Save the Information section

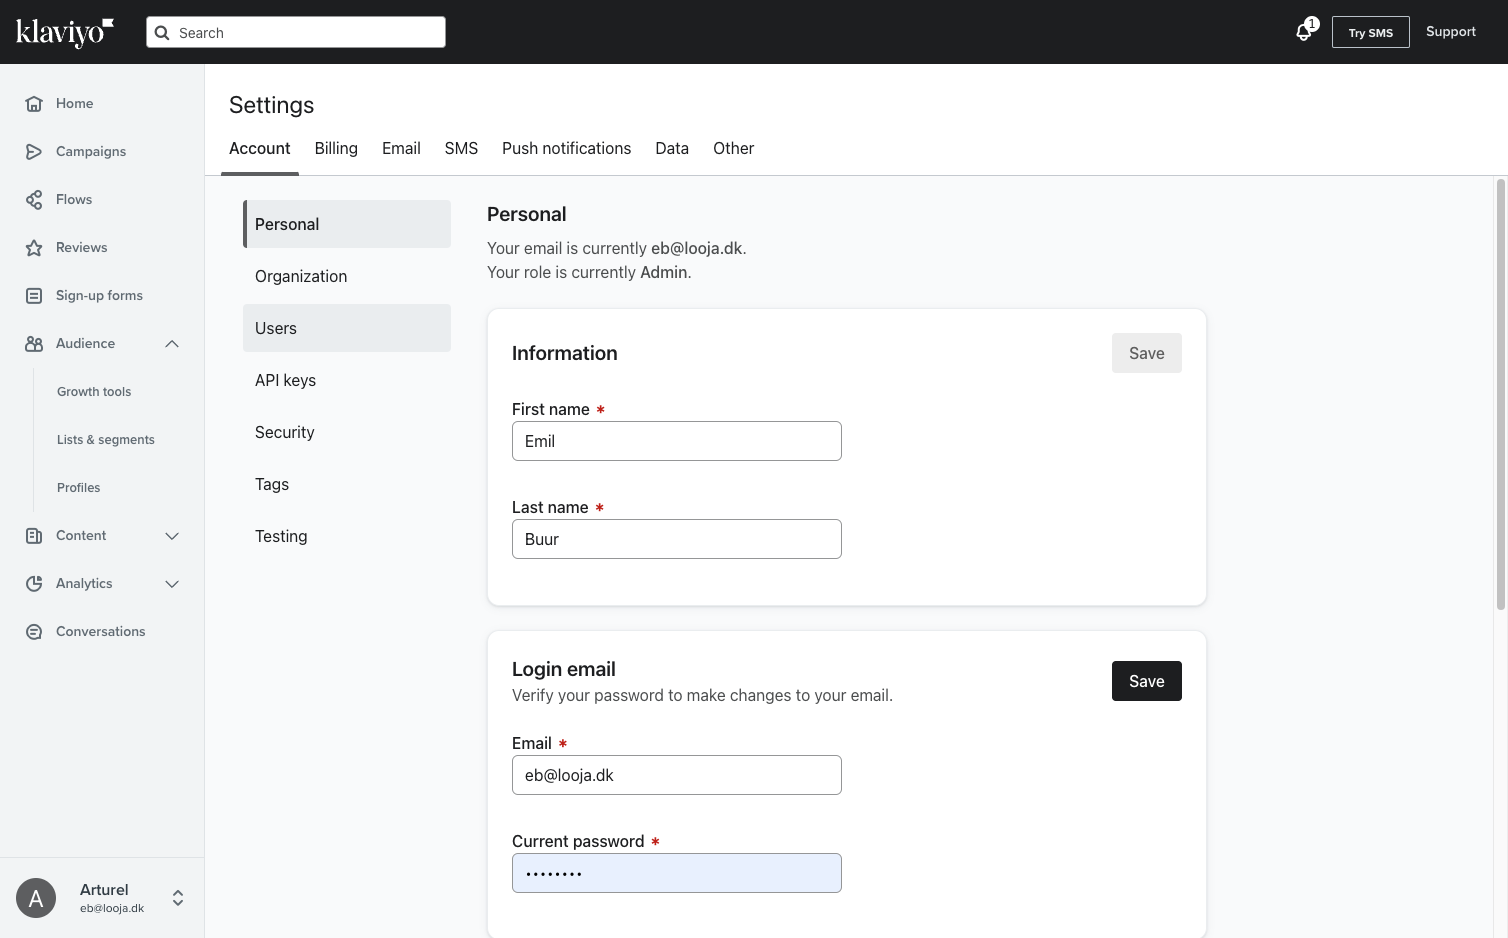pos(1147,353)
